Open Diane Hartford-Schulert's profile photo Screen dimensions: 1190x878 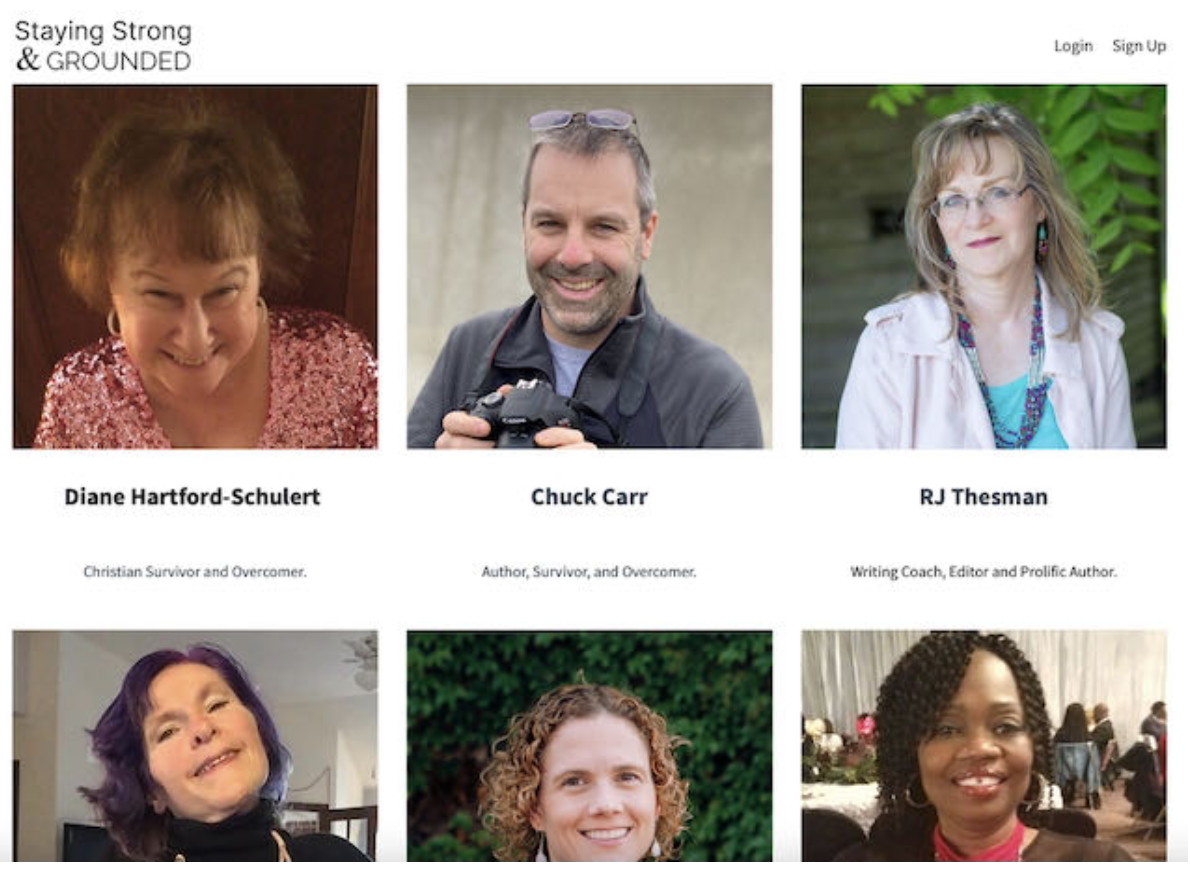coord(195,266)
